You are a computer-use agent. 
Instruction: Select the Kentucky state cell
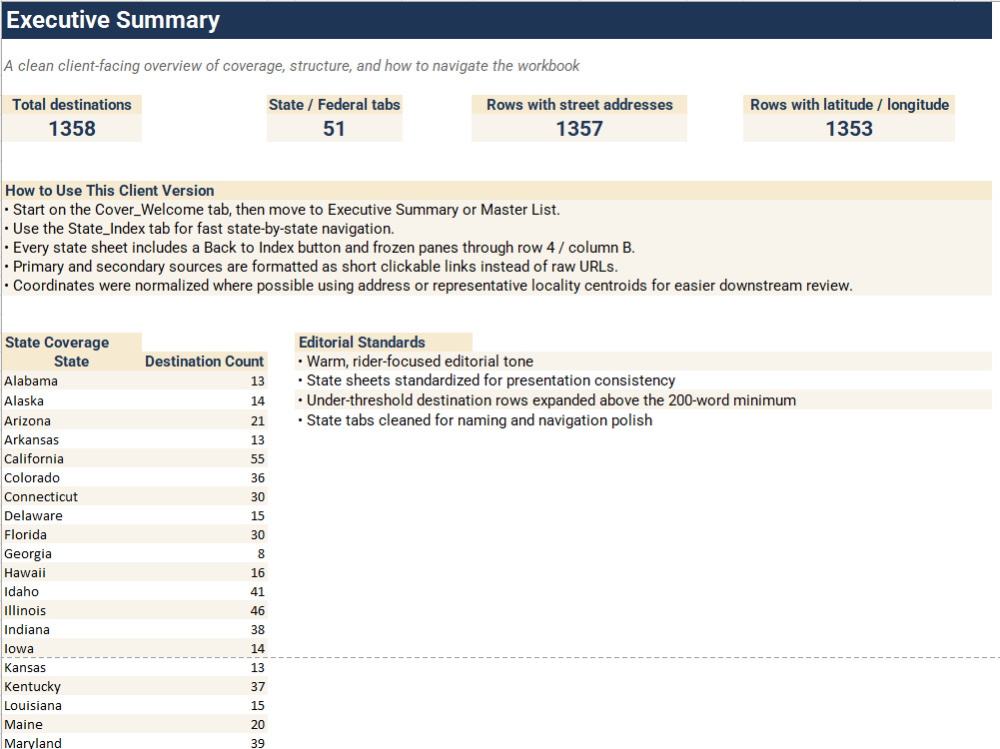[71, 686]
